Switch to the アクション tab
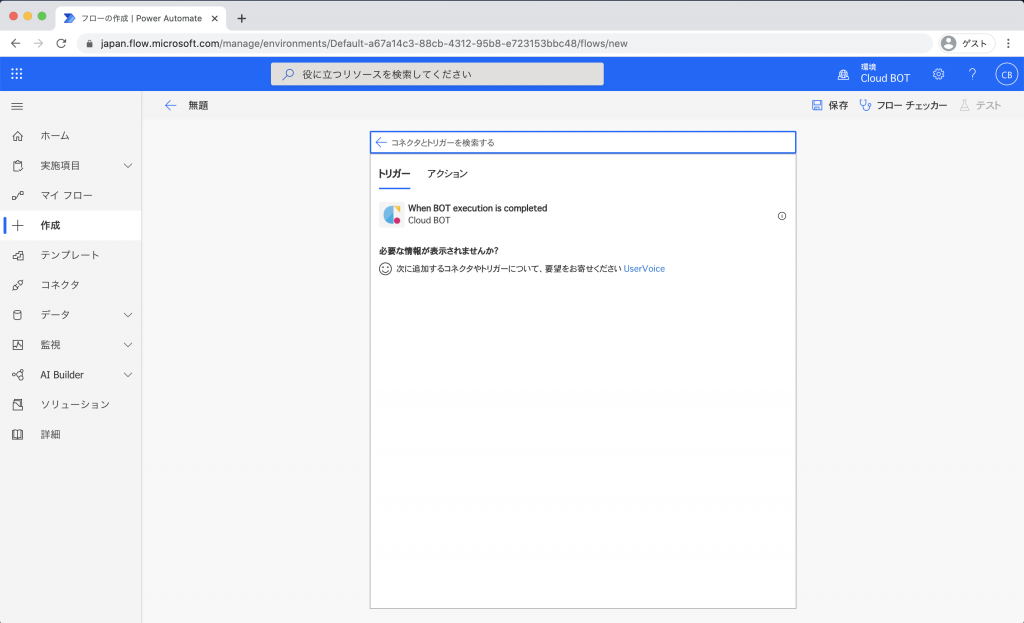Viewport: 1024px width, 623px height. (x=447, y=174)
